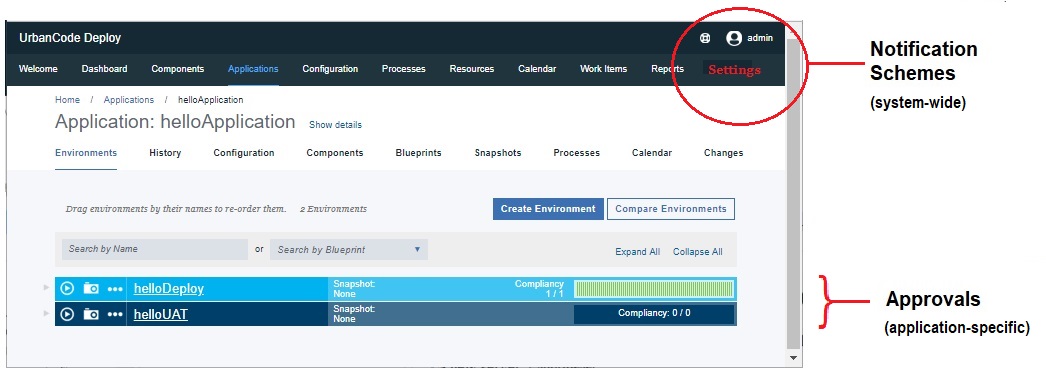Switch to the application Calendar tab
The width and height of the screenshot is (1046, 389).
coord(652,153)
